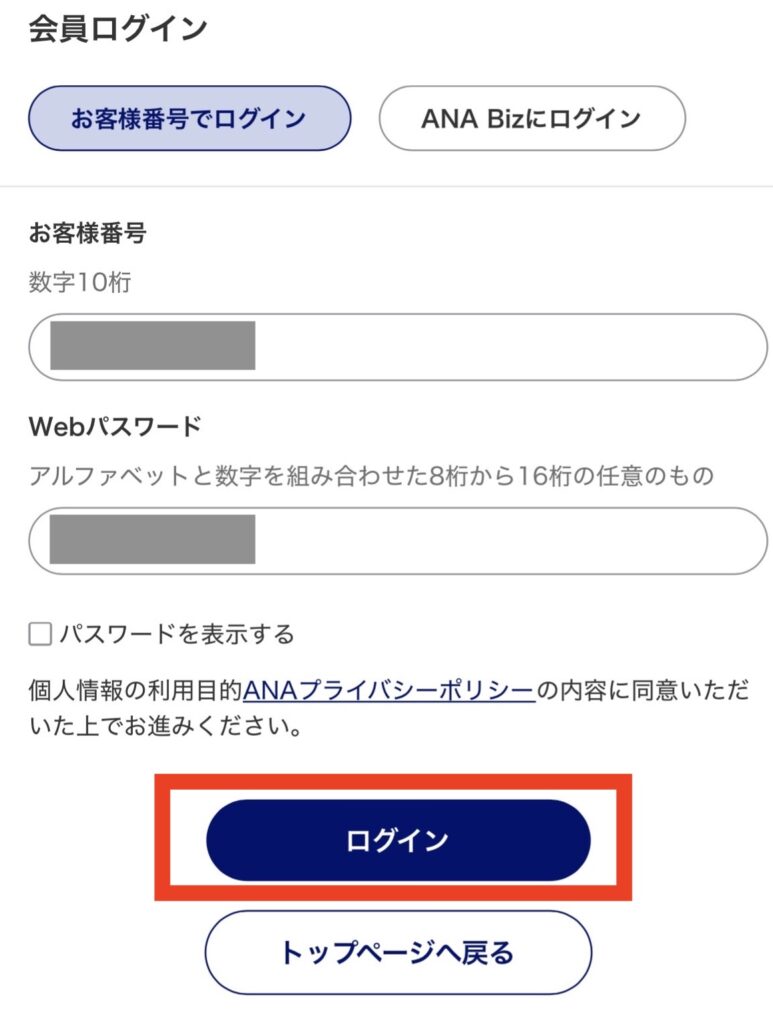
Task: Enable the パスワードを表示する checkbox
Action: point(40,634)
